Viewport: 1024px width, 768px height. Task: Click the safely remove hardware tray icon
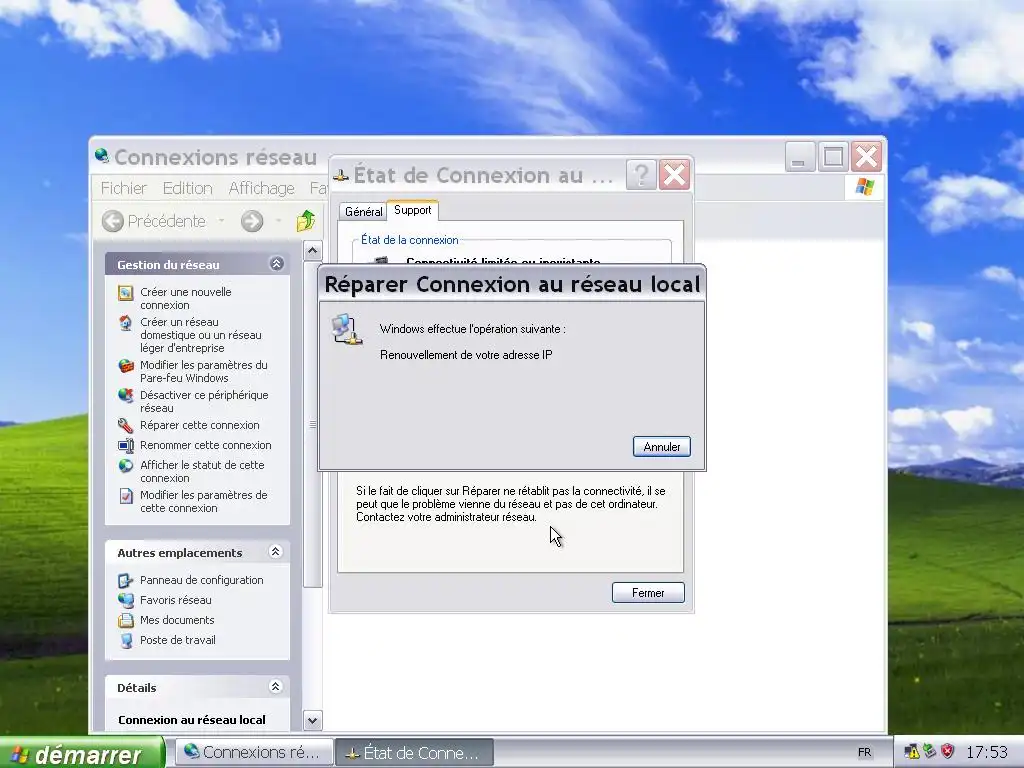coord(929,752)
